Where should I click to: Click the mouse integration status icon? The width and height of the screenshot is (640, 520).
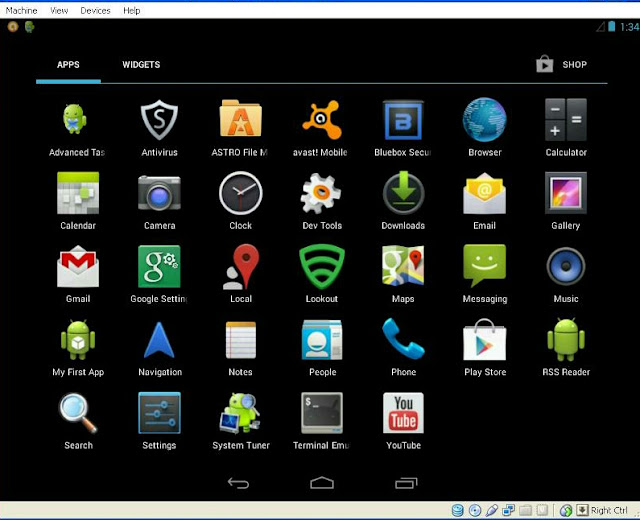pos(566,510)
